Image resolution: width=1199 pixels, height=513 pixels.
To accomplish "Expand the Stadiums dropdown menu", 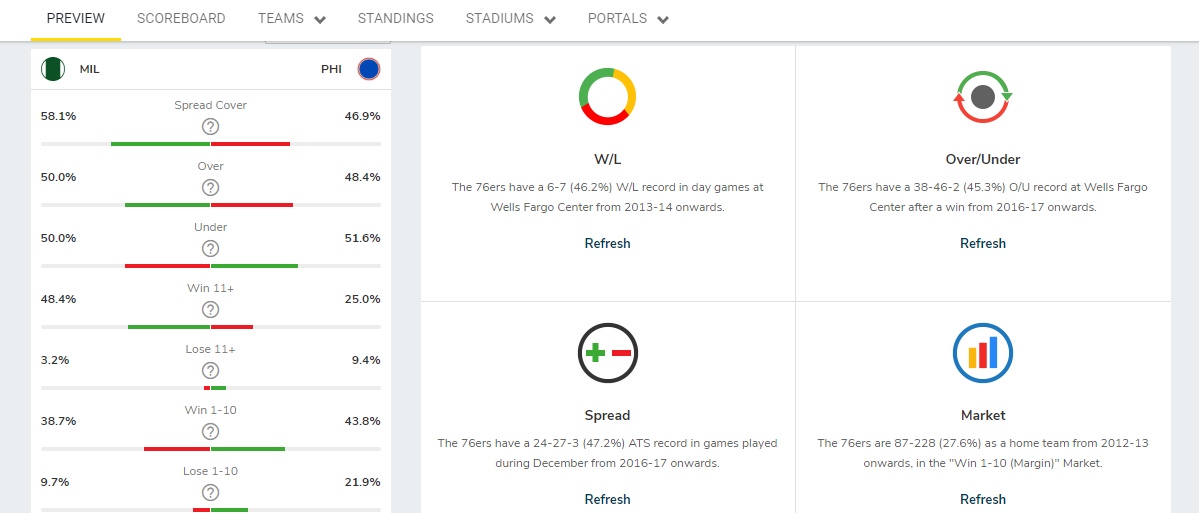I will coord(511,19).
